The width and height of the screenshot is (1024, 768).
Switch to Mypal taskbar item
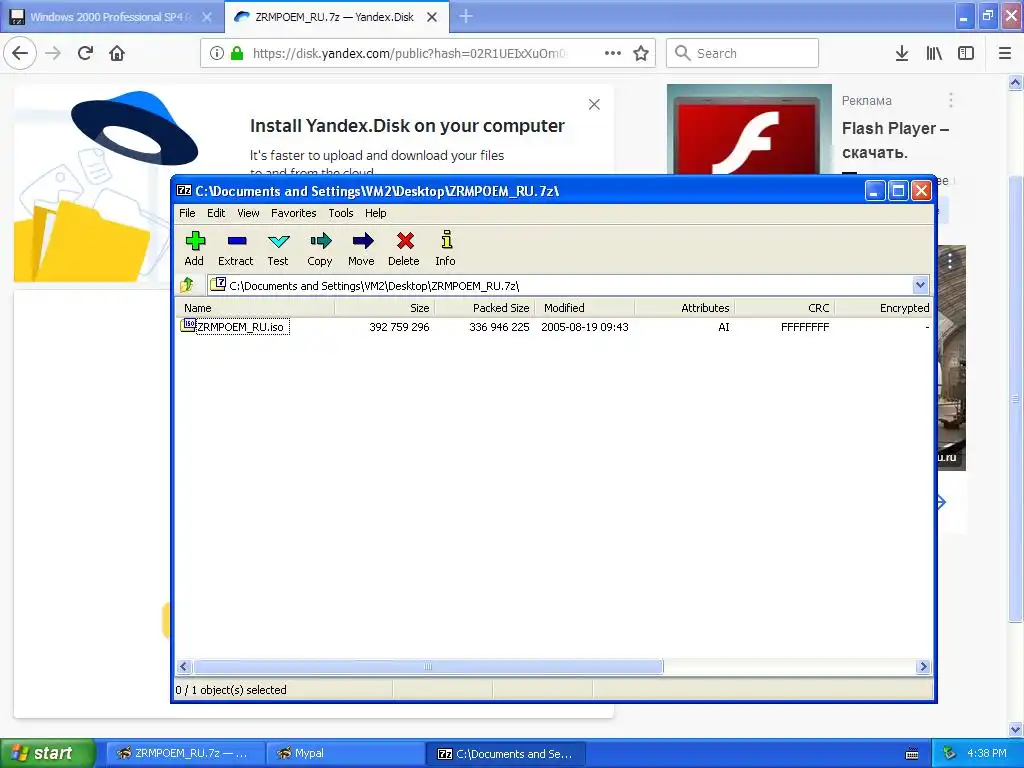click(346, 753)
